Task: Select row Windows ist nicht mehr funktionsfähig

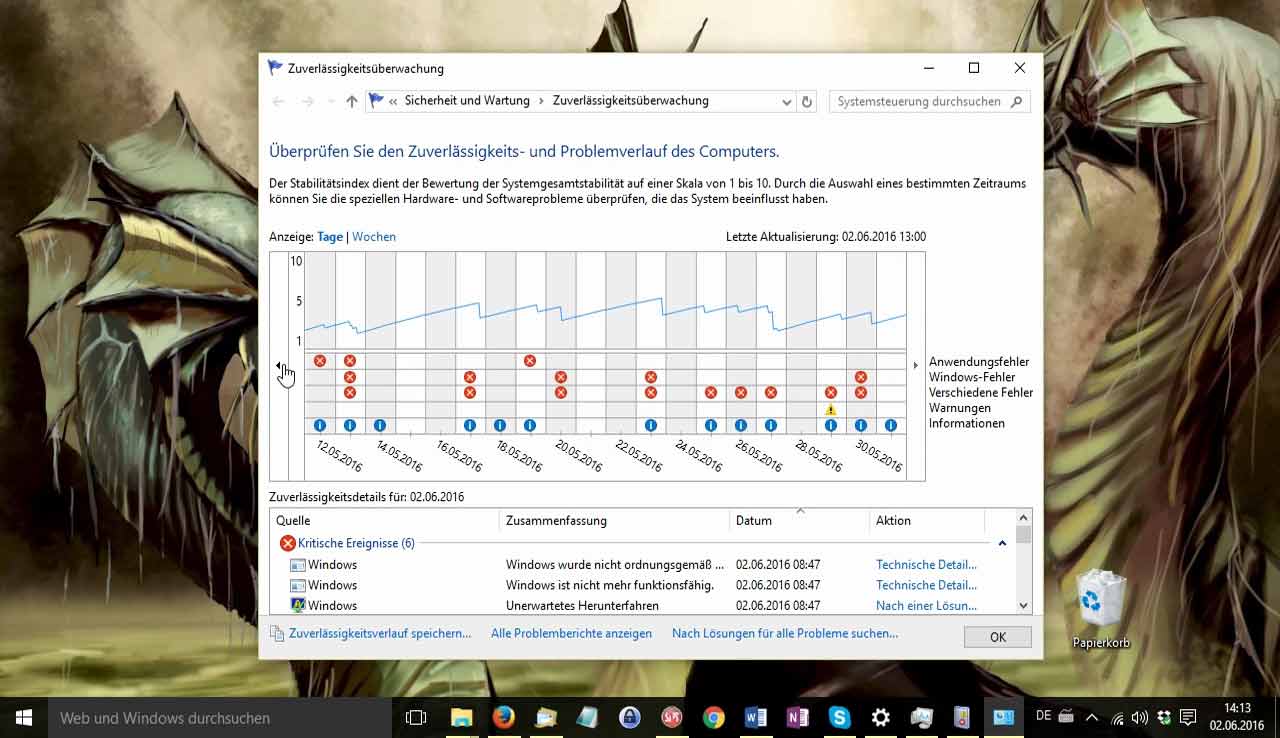Action: pyautogui.click(x=640, y=585)
